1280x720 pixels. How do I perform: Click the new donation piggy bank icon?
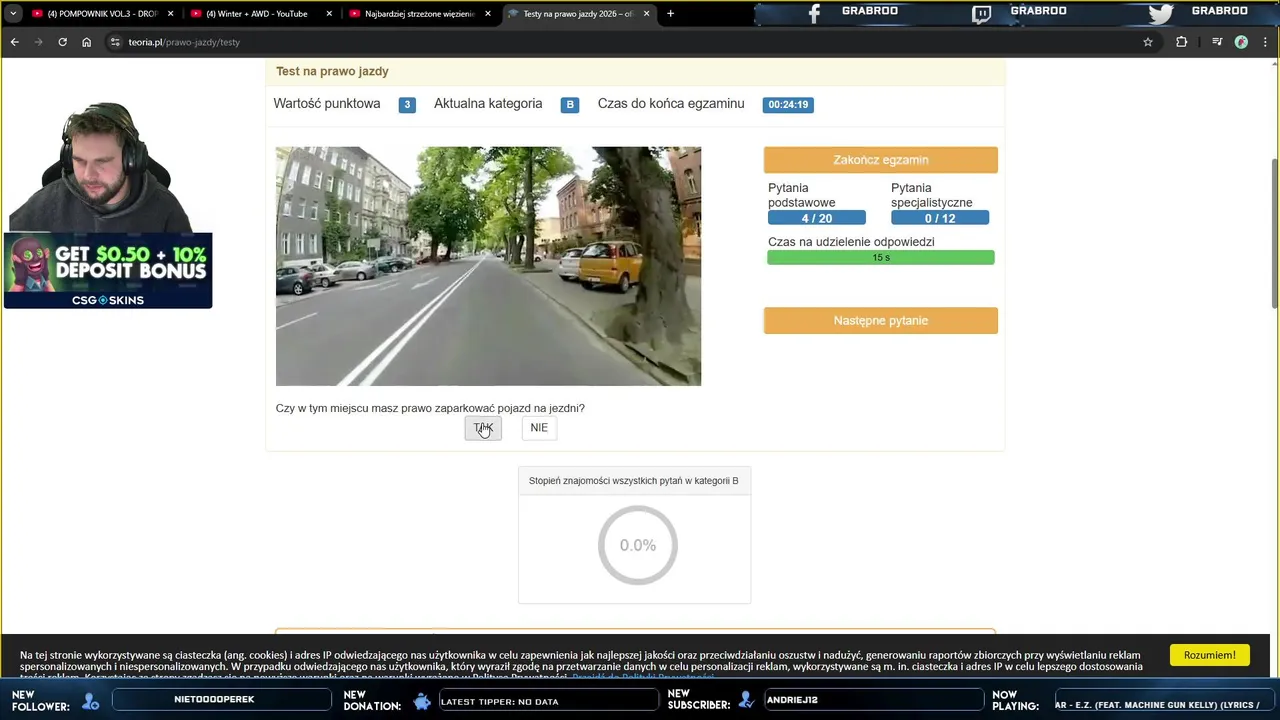point(423,701)
